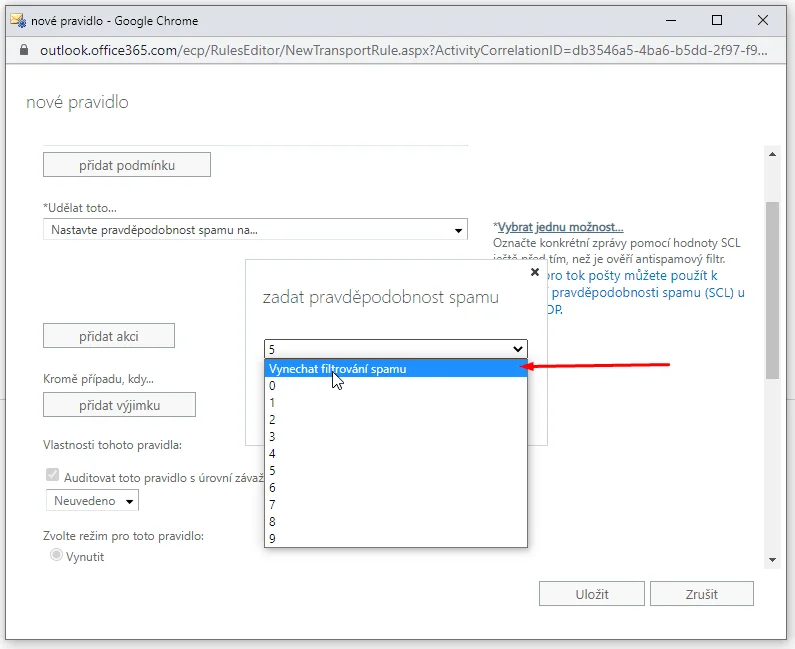Click the přidat akci button
This screenshot has width=795, height=649.
click(x=109, y=336)
